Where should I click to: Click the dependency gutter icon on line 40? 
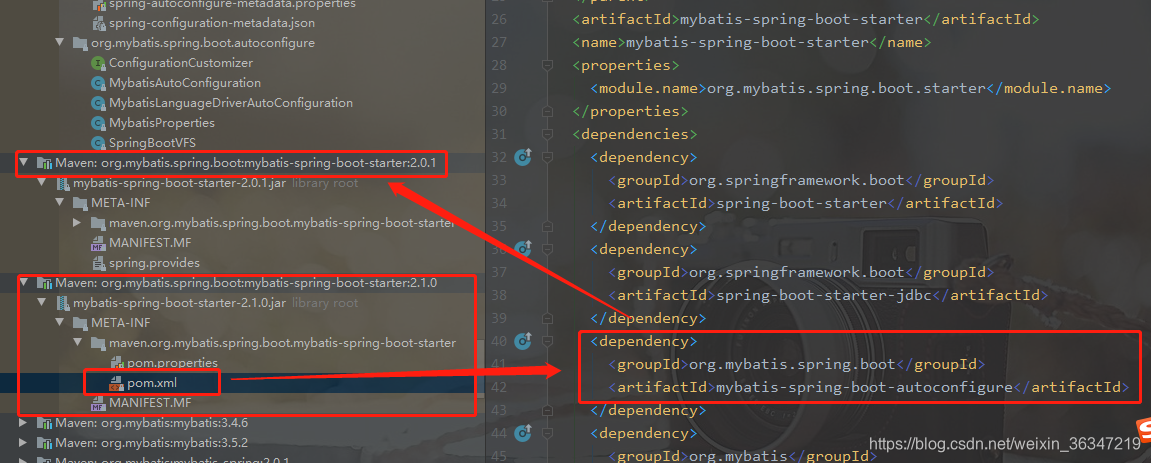pyautogui.click(x=523, y=341)
